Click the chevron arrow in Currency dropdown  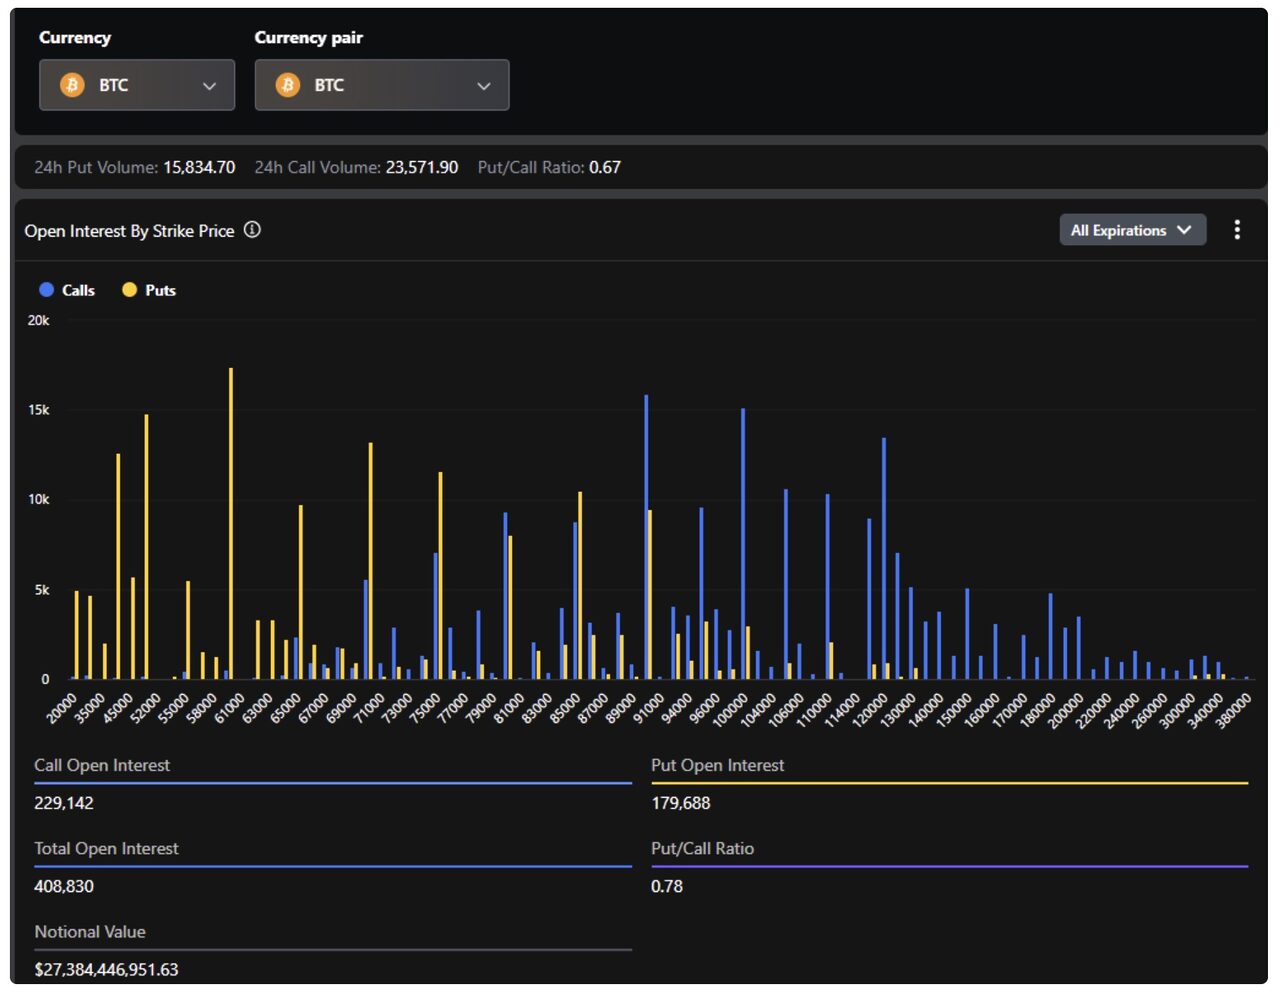[x=209, y=86]
